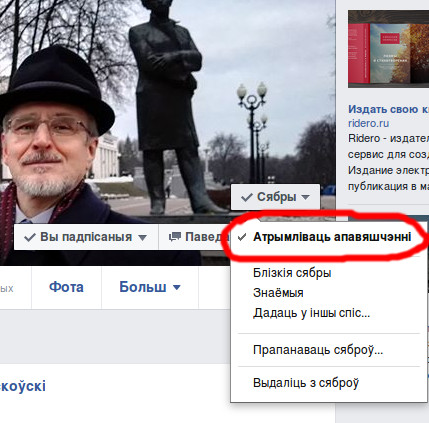This screenshot has width=429, height=423.
Task: Click Выдаліць з сяброў to unfriend
Action: 306,383
